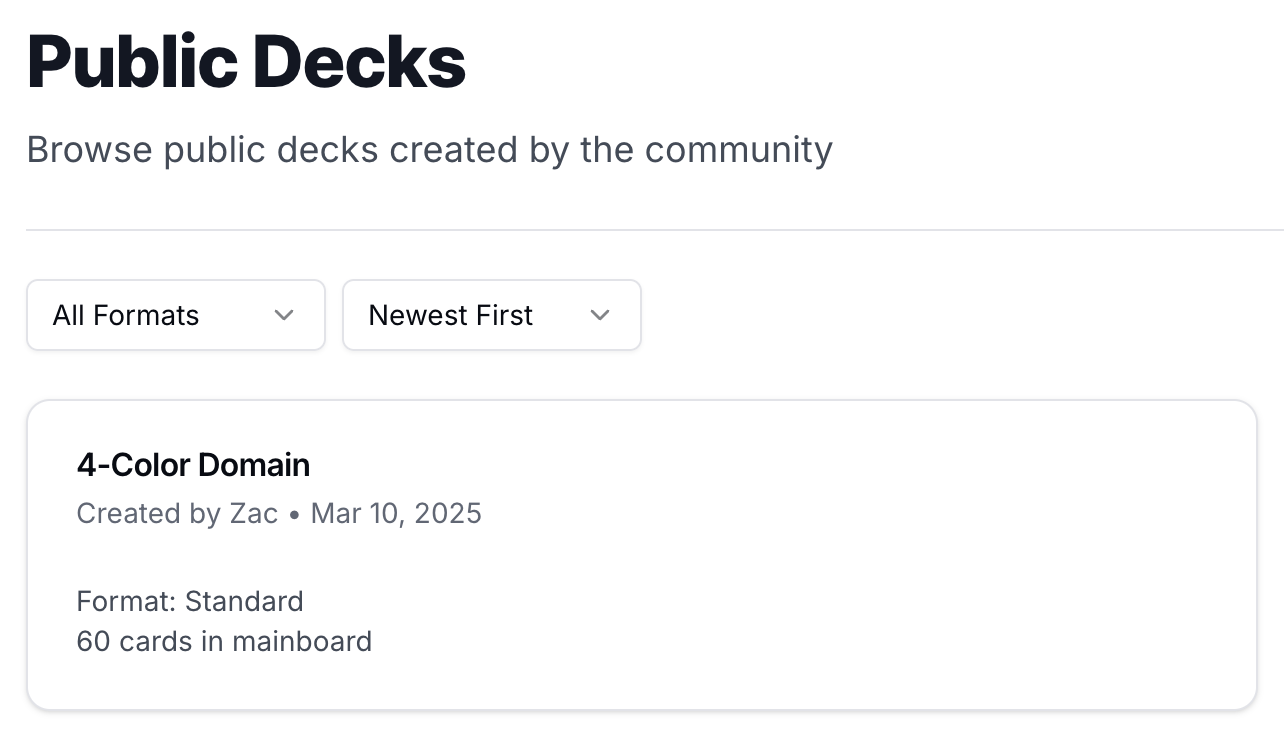Select the Mar 10, 2025 date text

396,513
